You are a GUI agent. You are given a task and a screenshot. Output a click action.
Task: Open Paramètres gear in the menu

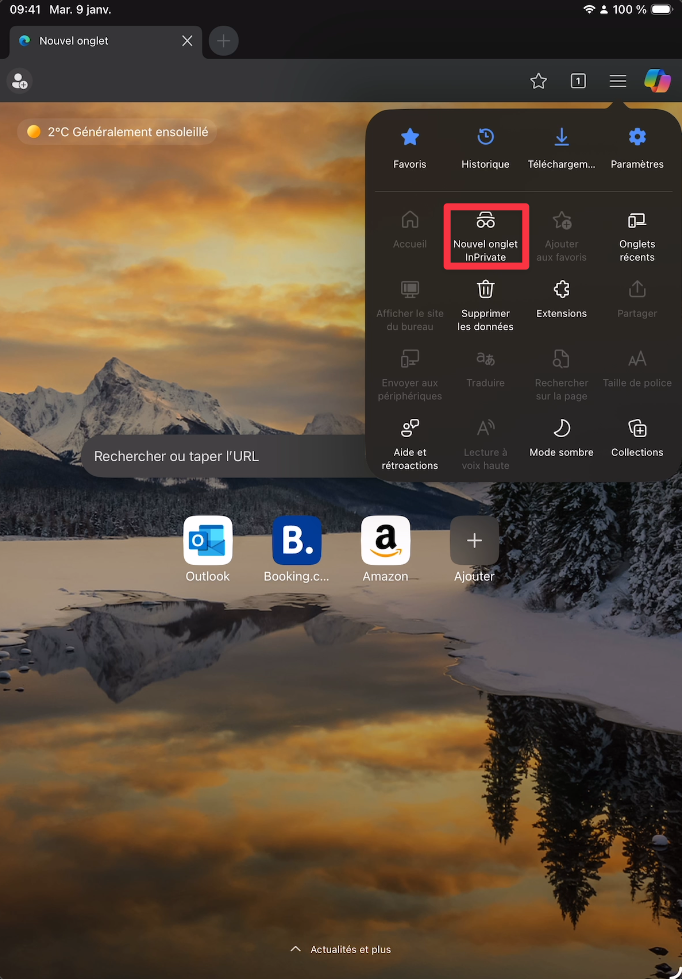(x=637, y=148)
